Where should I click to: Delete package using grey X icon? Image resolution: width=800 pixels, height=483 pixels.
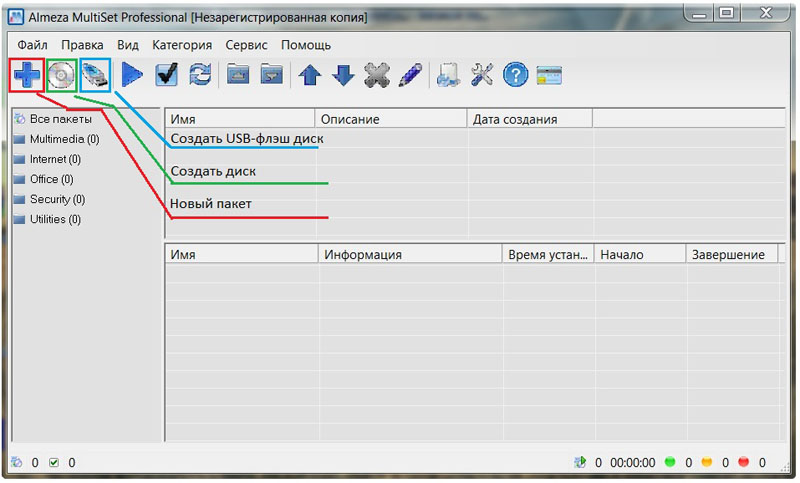(x=377, y=75)
